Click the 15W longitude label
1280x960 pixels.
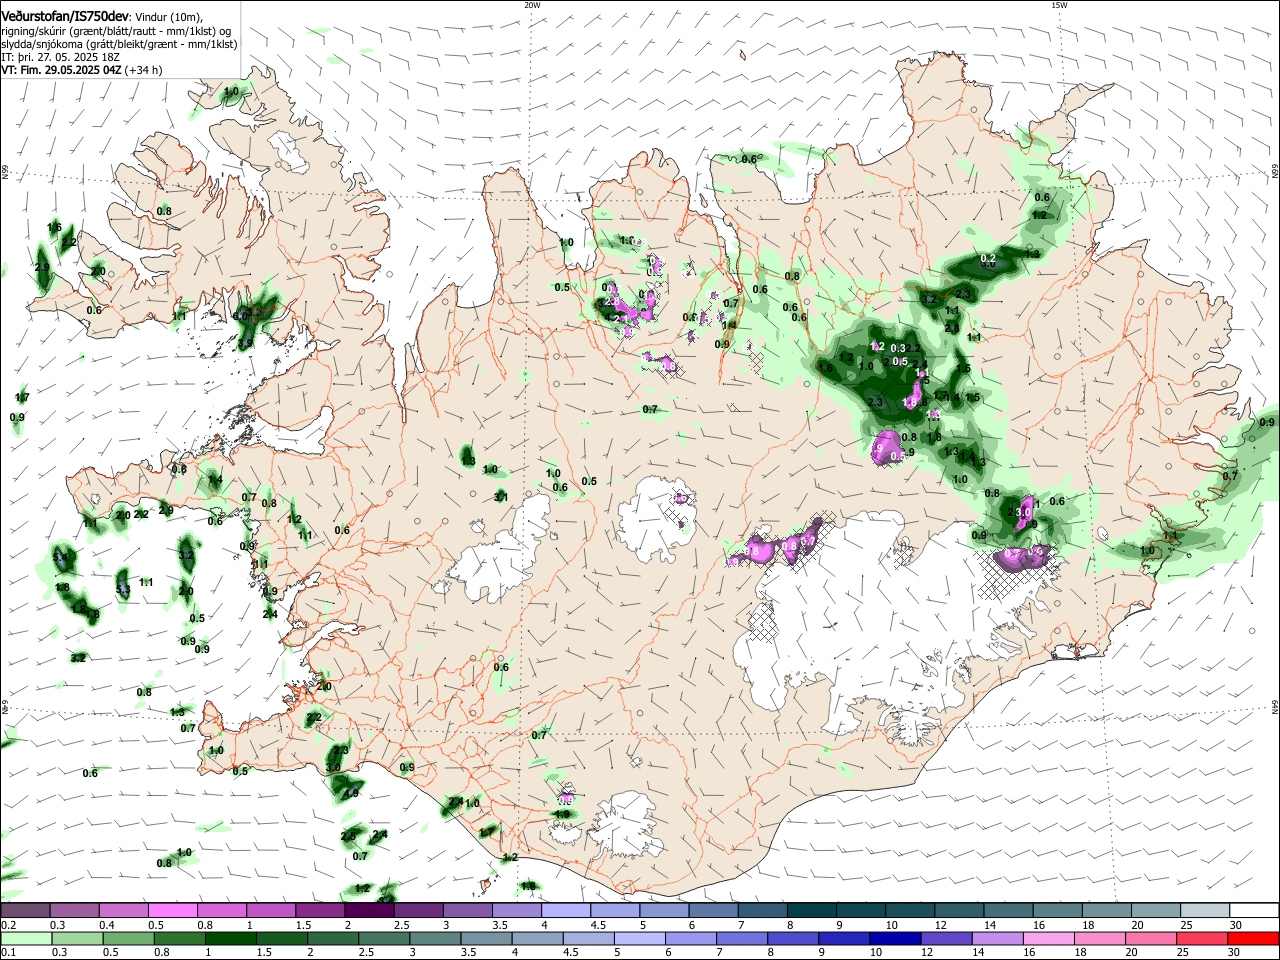coord(1059,5)
